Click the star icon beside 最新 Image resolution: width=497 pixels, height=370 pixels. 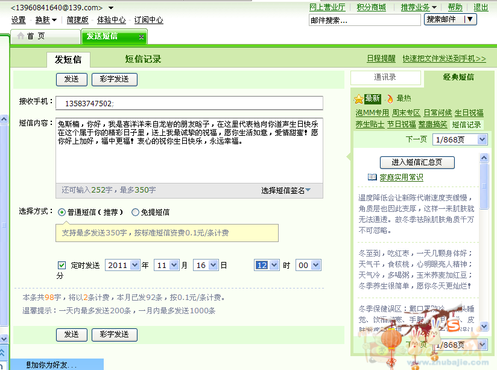click(x=359, y=99)
